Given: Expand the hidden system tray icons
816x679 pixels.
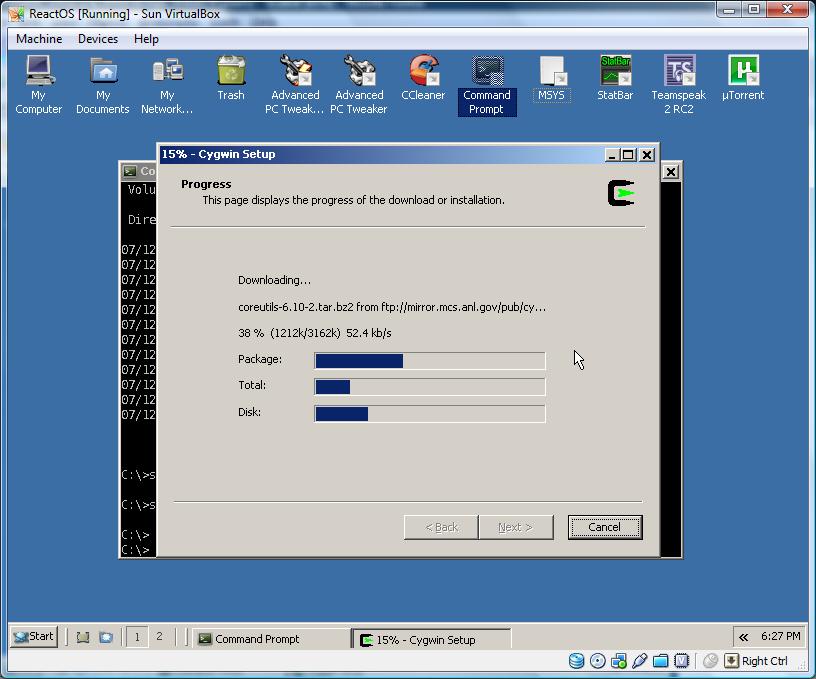Looking at the screenshot, I should (x=743, y=637).
